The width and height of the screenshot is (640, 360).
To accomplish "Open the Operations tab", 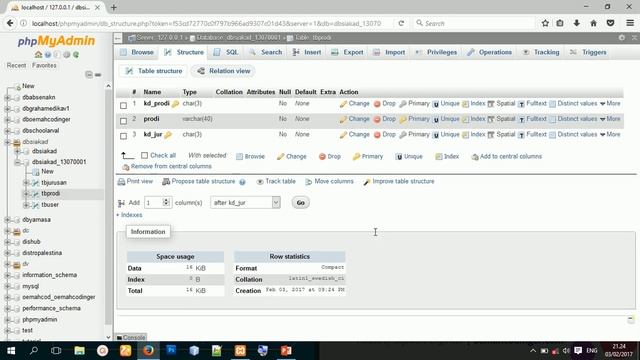I will (490, 52).
